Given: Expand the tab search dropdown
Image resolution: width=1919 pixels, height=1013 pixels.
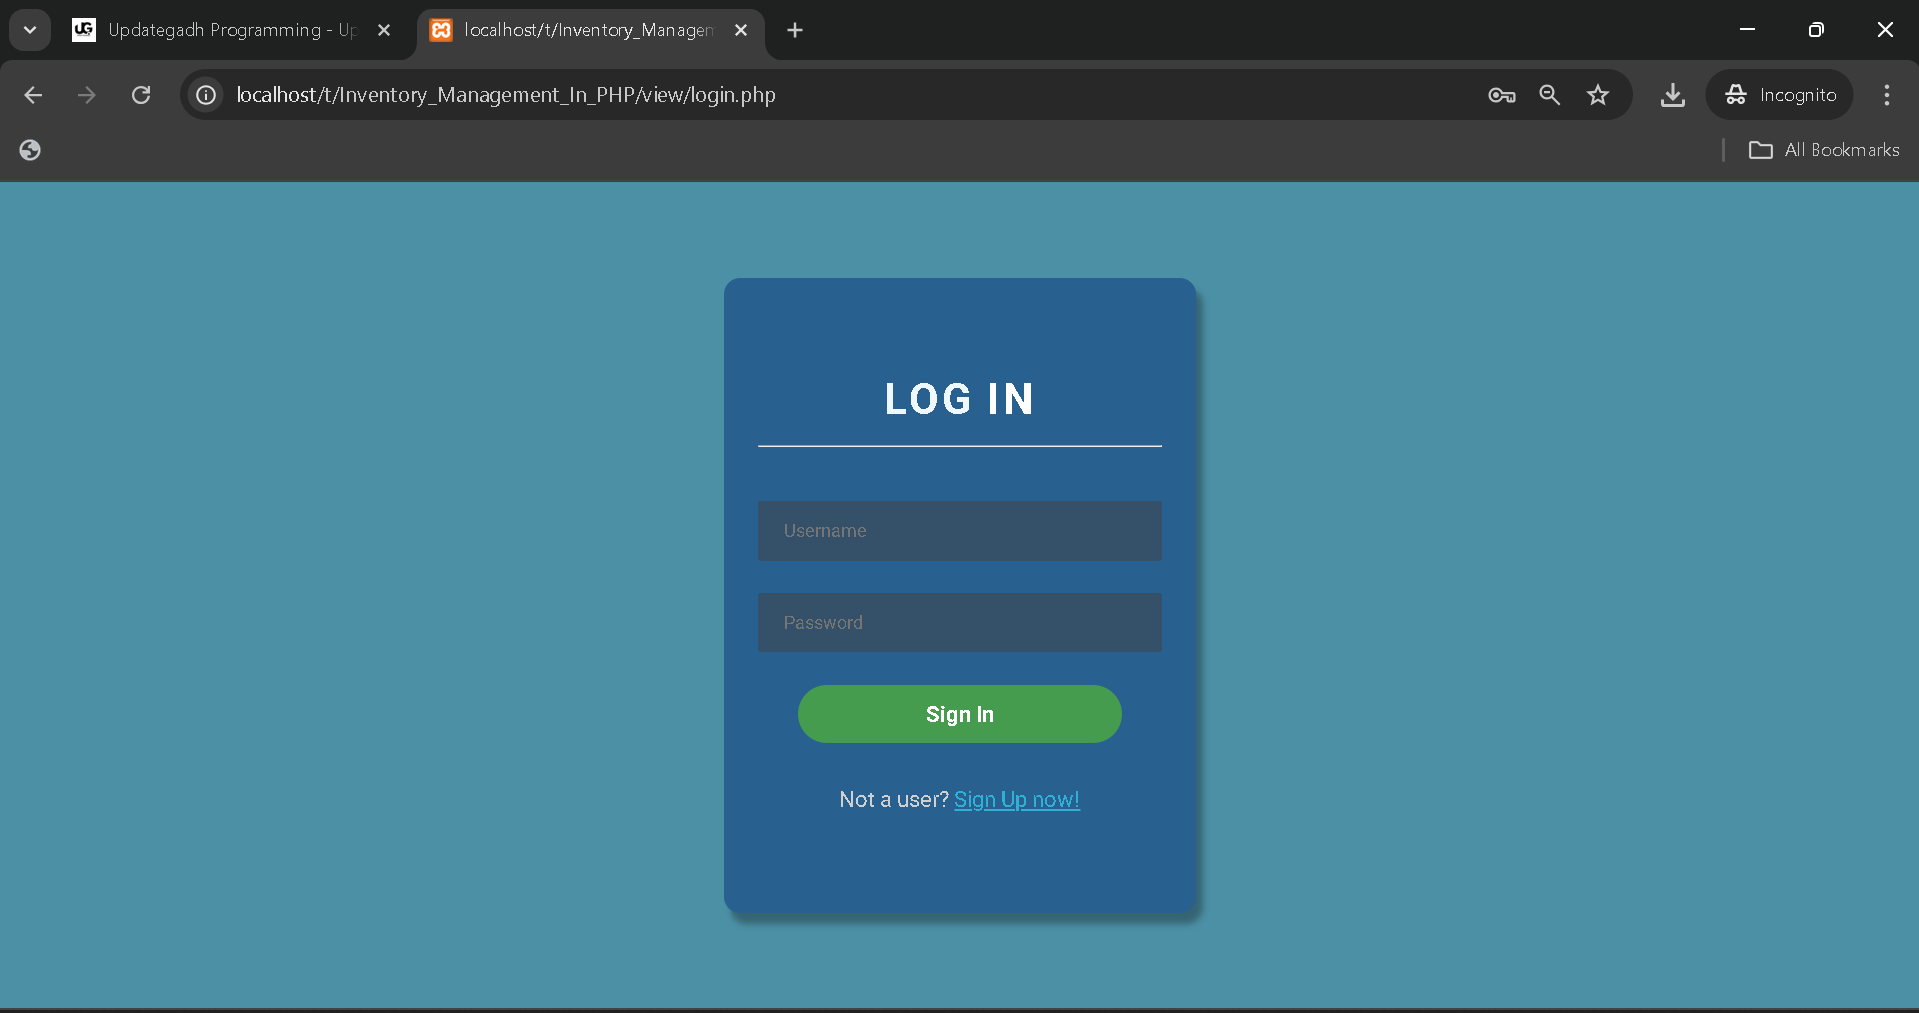Looking at the screenshot, I should [30, 30].
